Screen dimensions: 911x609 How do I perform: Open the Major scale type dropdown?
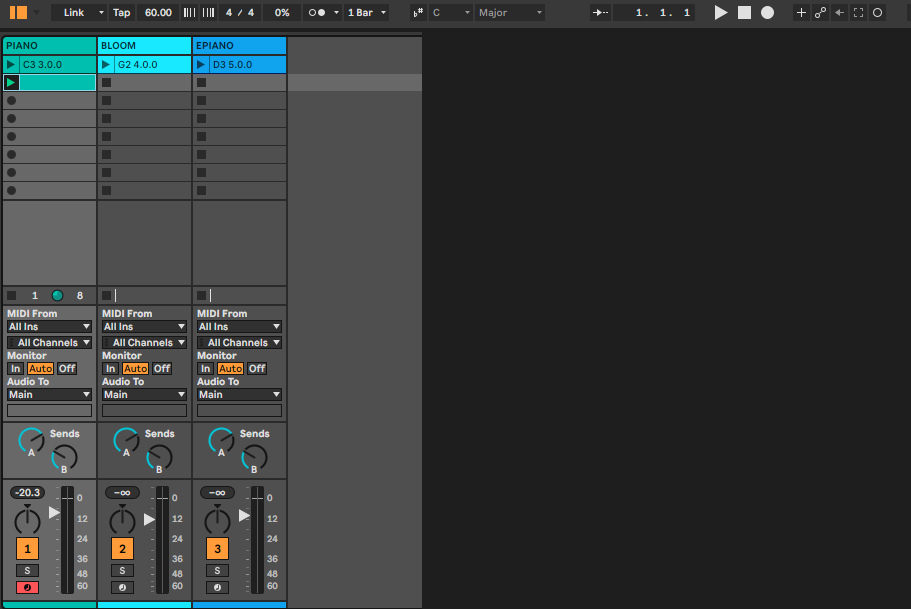(510, 12)
